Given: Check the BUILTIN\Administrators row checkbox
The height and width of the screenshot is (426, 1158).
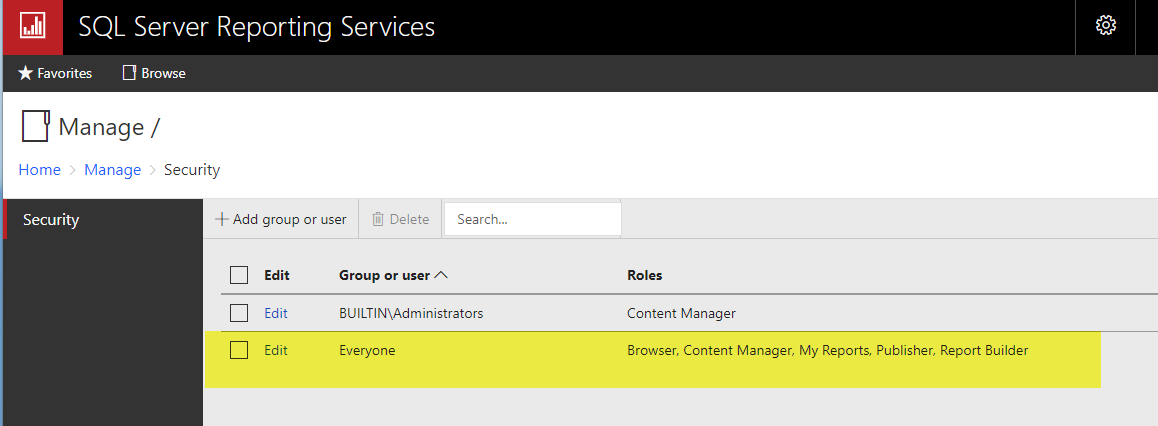Looking at the screenshot, I should pos(239,313).
